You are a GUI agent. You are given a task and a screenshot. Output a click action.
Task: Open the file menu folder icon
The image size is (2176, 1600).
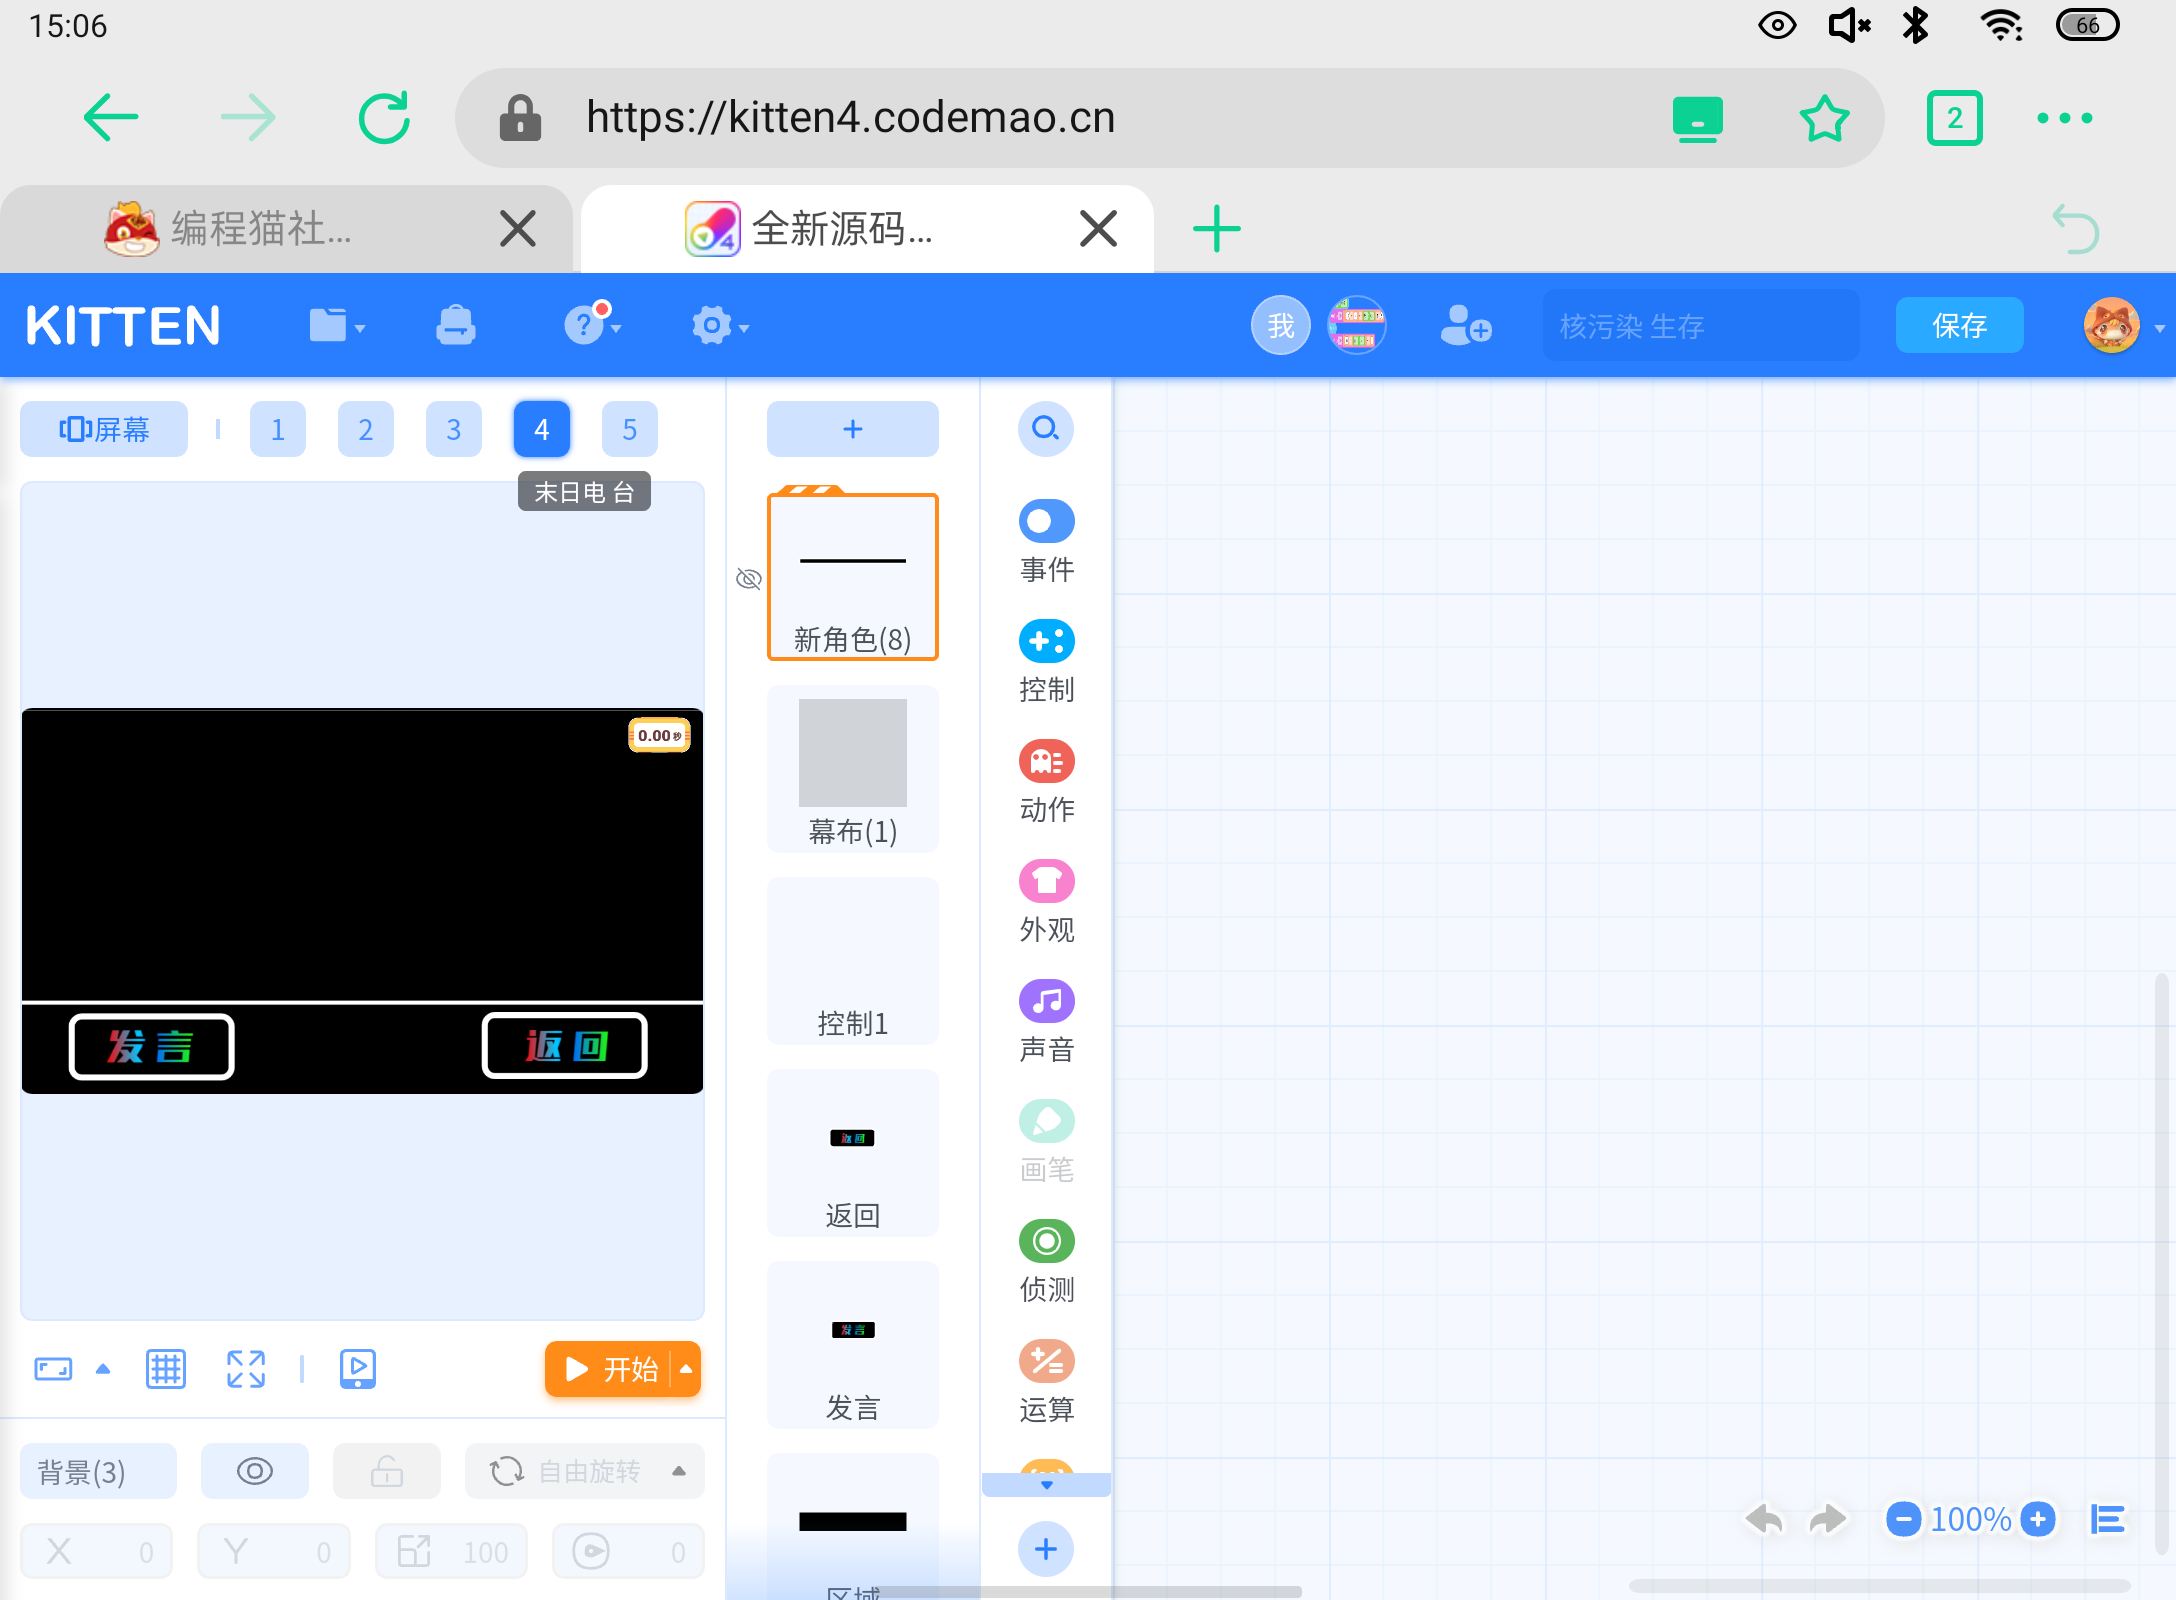[337, 326]
